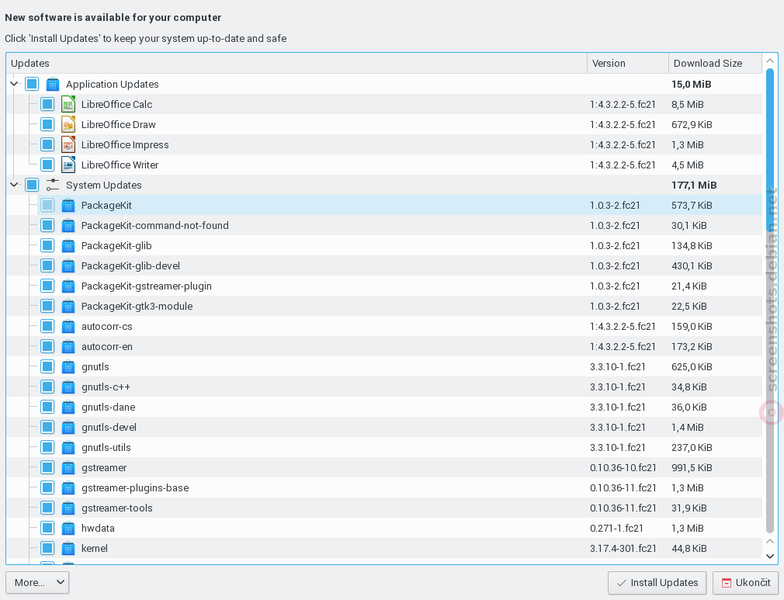The height and width of the screenshot is (600, 784).
Task: Click the hwdata version 0.271-1.fc21 cell
Action: tap(616, 528)
